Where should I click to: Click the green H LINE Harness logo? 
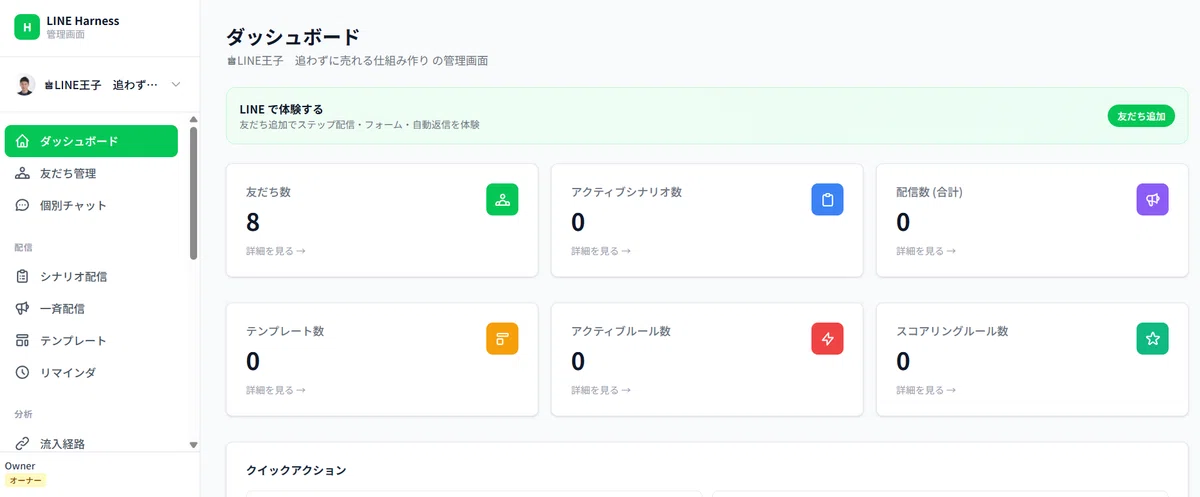27,27
